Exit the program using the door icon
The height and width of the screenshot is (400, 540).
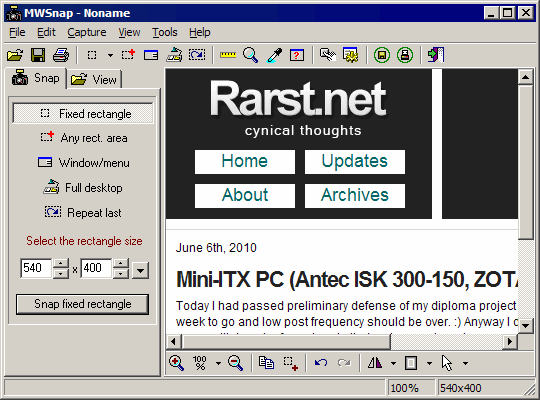[x=436, y=55]
